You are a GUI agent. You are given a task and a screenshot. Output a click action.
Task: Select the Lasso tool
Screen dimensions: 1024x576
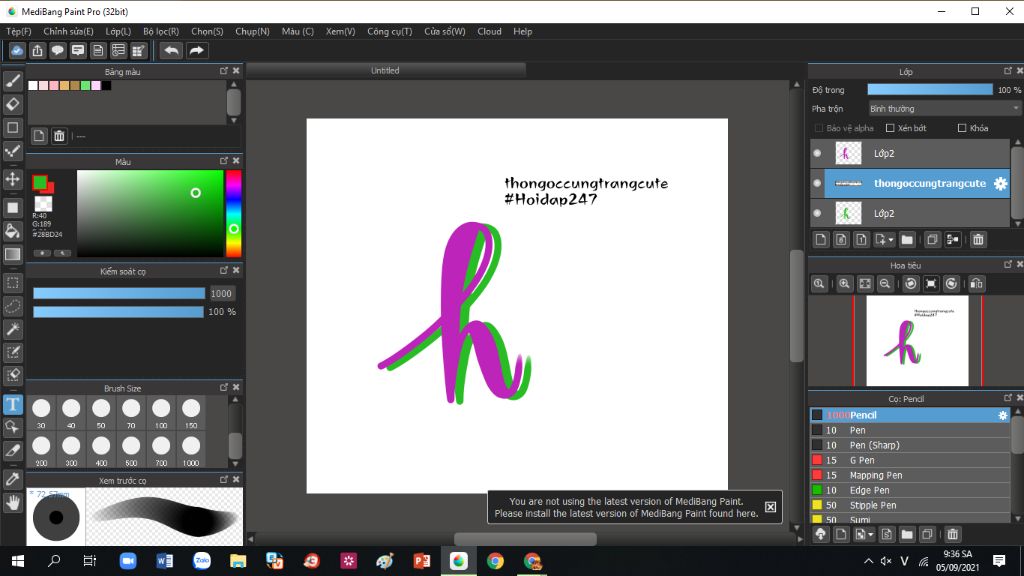point(12,306)
